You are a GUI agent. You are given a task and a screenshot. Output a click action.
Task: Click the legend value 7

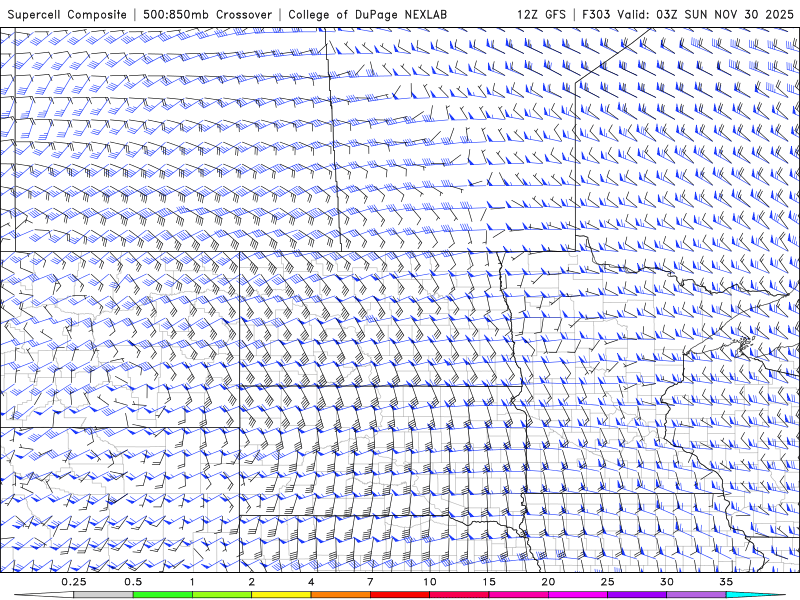[370, 582]
